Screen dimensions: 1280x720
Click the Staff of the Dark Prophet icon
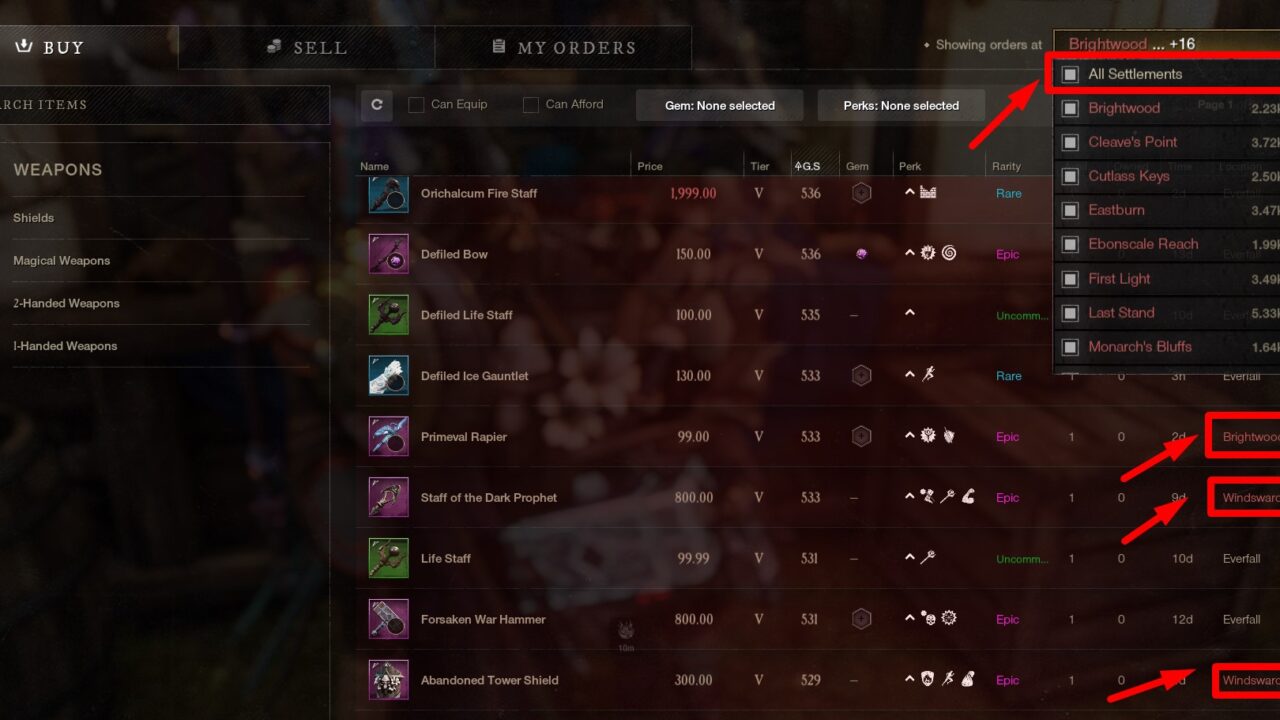388,497
